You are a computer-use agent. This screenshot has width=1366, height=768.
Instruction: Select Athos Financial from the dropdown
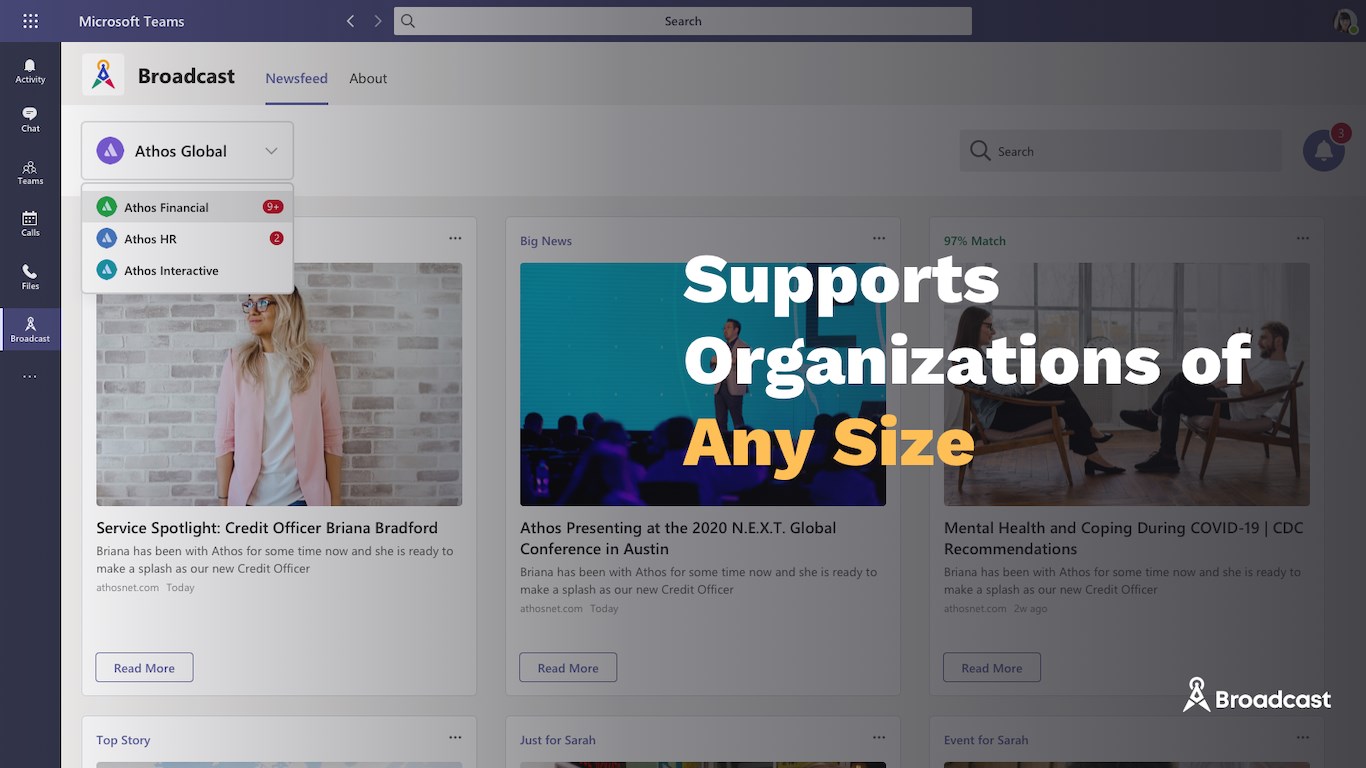tap(187, 207)
